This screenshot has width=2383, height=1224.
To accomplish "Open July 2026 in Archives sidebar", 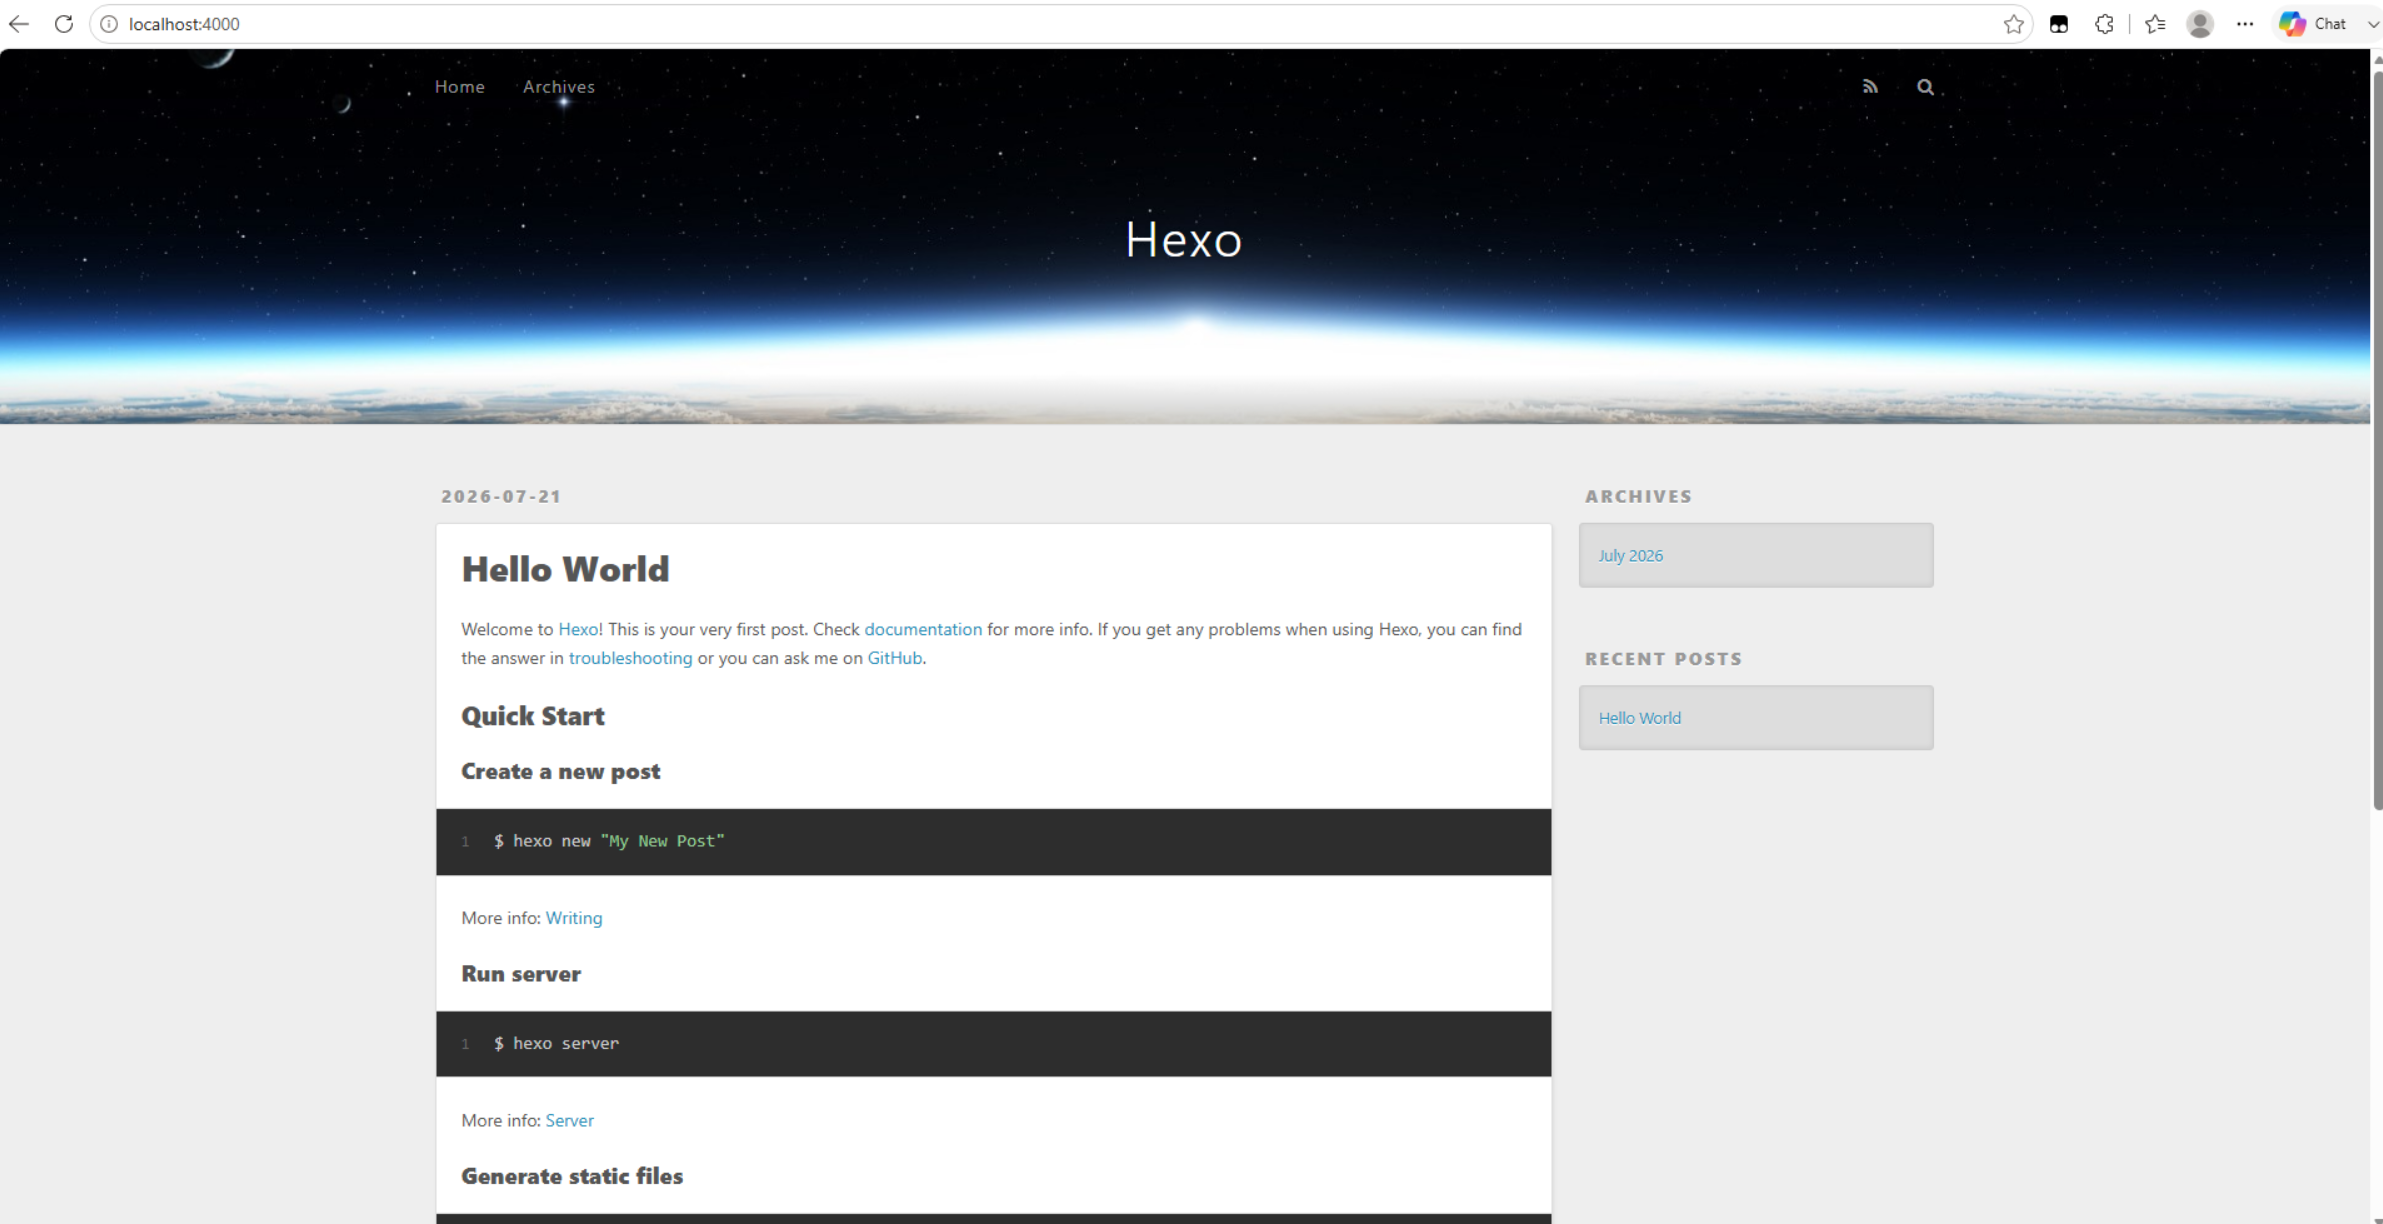I will pos(1631,555).
